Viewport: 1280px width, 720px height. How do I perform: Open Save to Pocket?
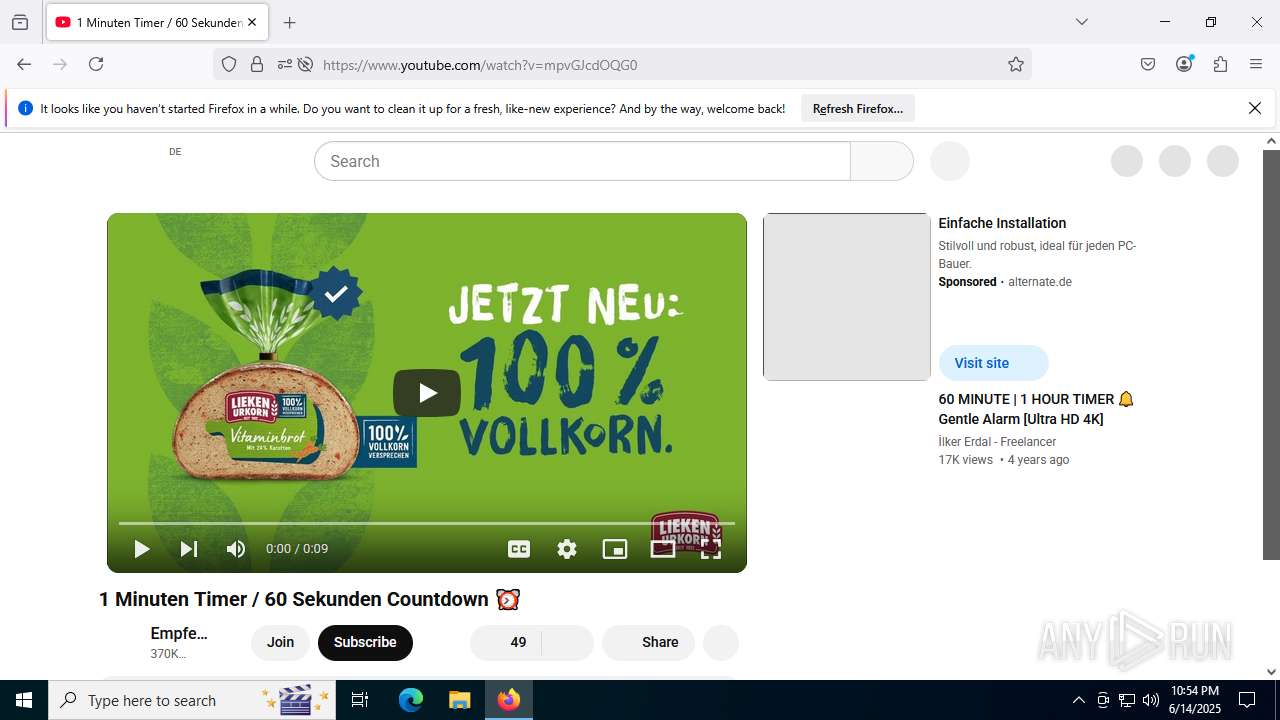[1148, 64]
